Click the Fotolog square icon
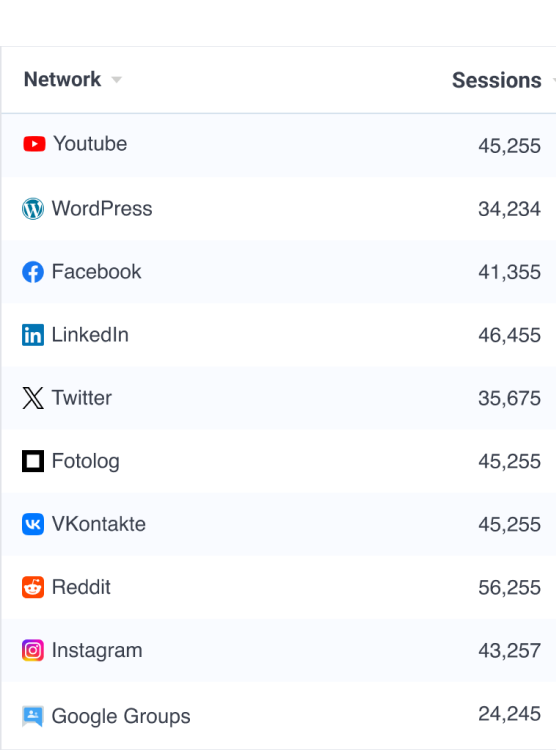The width and height of the screenshot is (556, 750). pos(33,461)
